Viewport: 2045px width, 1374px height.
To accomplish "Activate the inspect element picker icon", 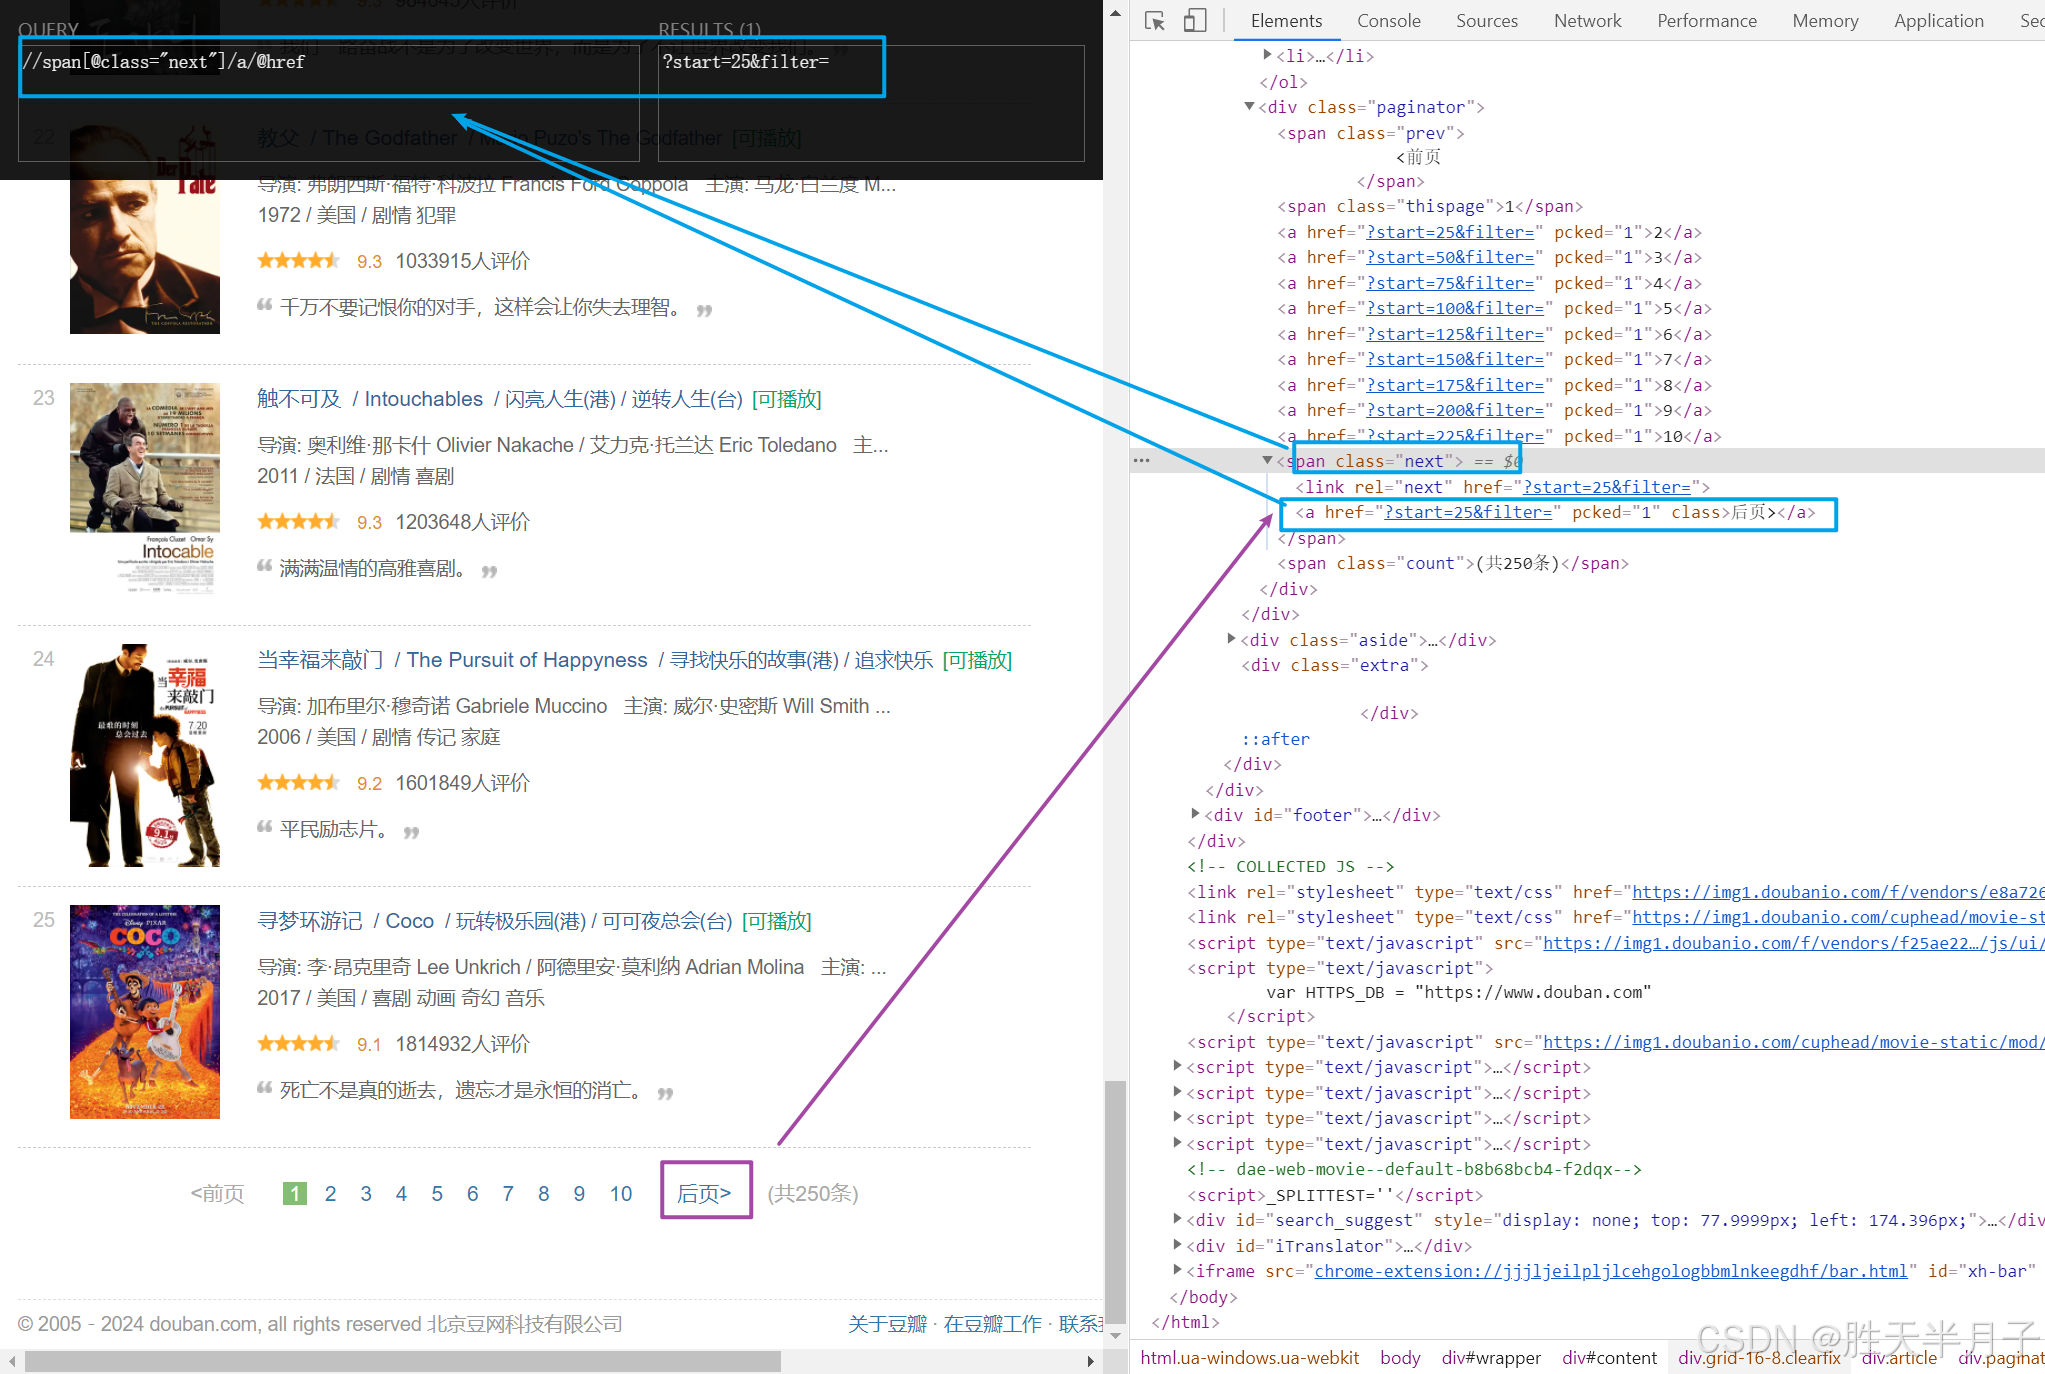I will tap(1155, 21).
